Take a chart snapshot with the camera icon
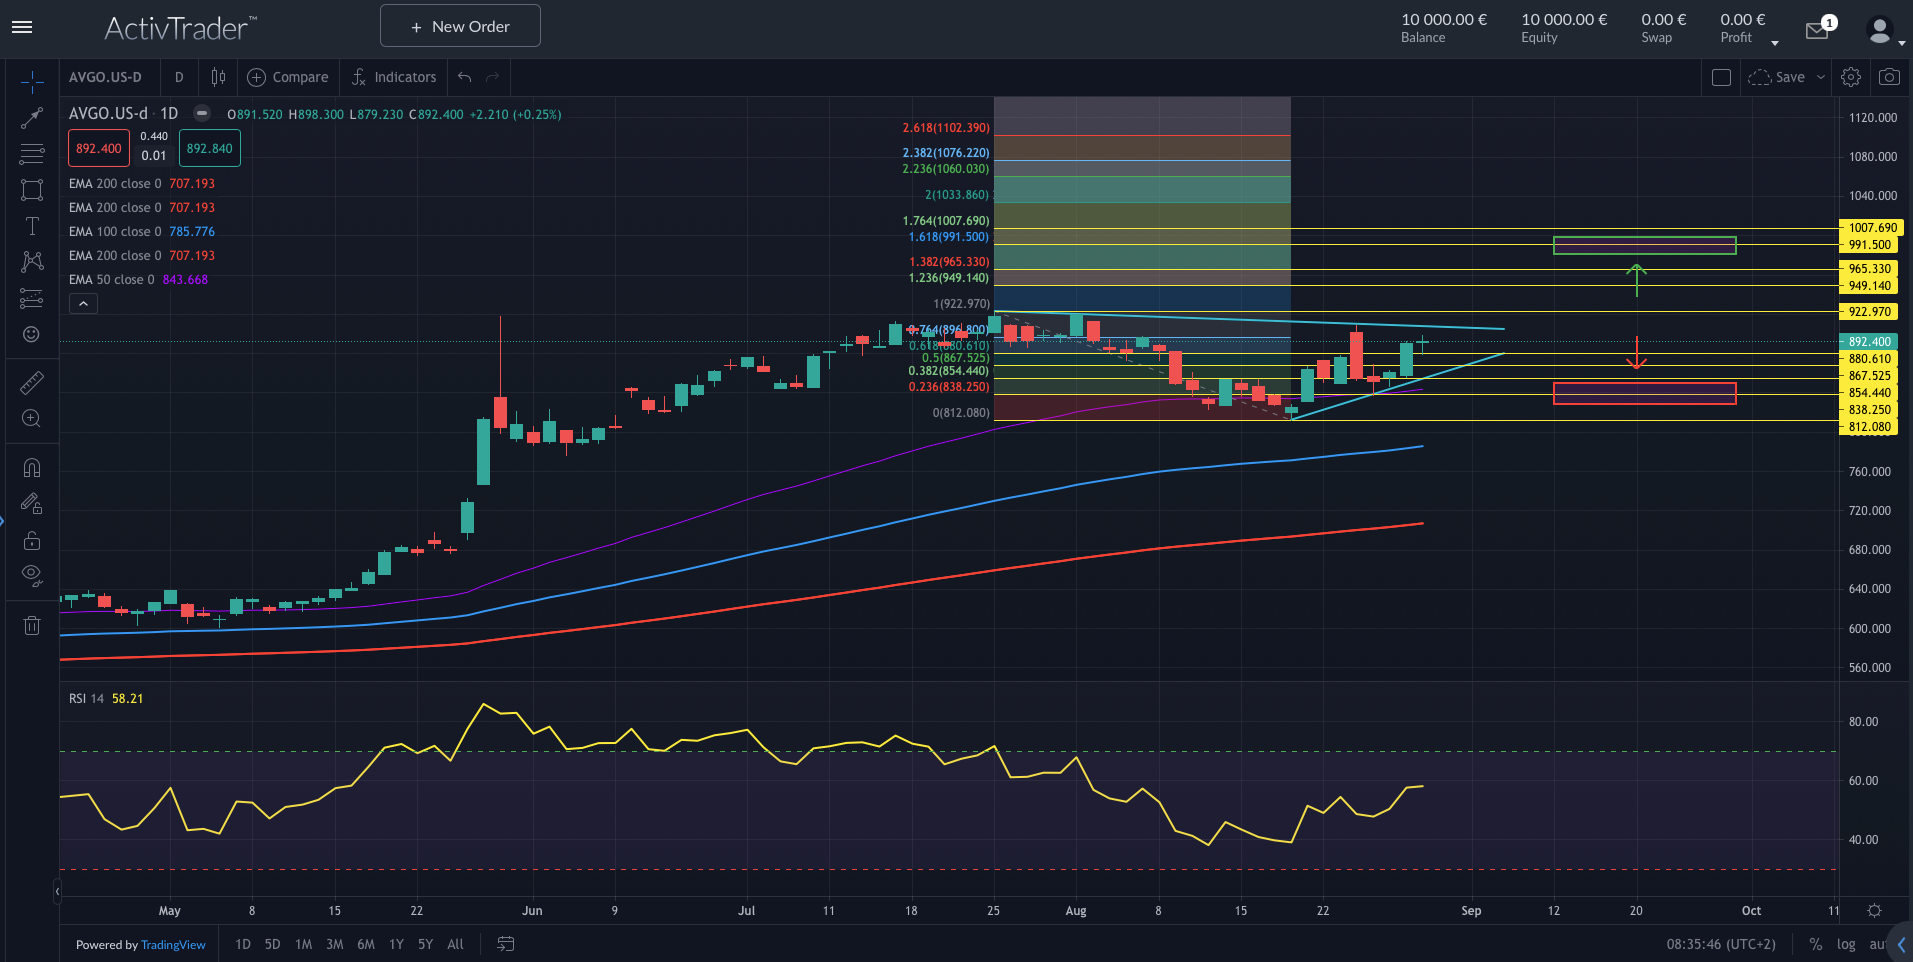The width and height of the screenshot is (1913, 962). [1889, 77]
